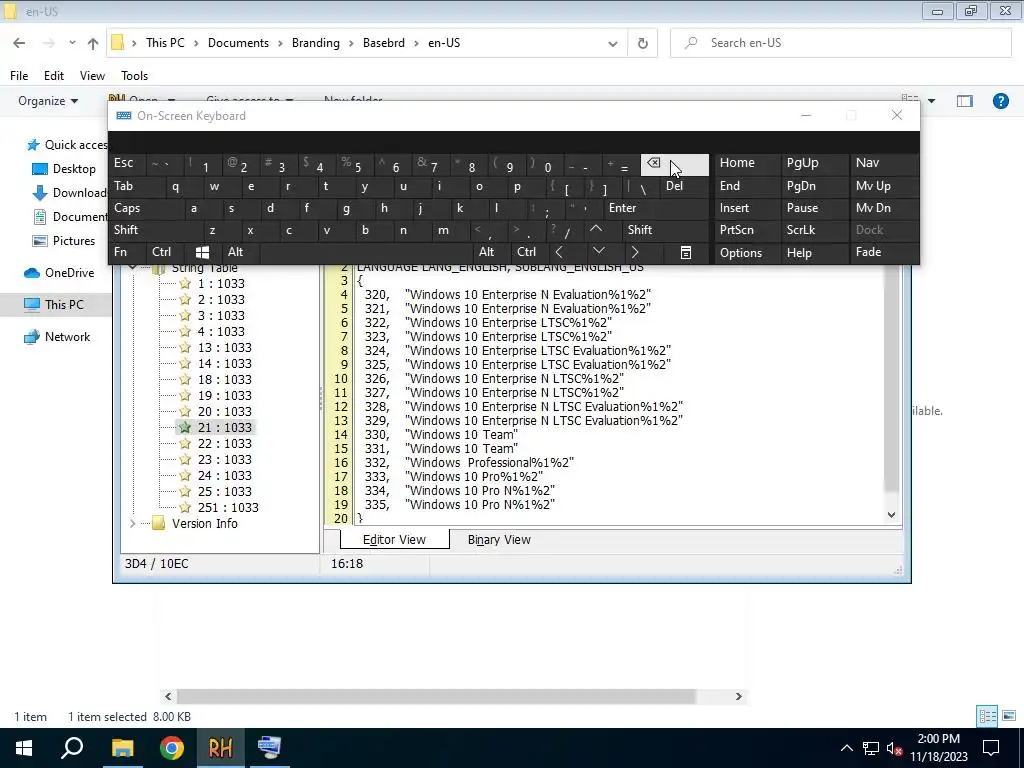
Task: Collapse the String Table tree node
Action: [x=133, y=268]
